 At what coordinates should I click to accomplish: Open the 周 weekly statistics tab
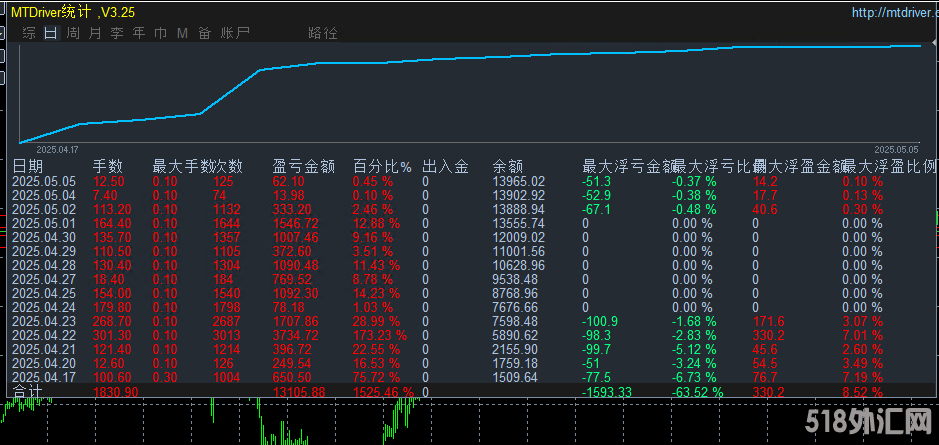tap(73, 33)
